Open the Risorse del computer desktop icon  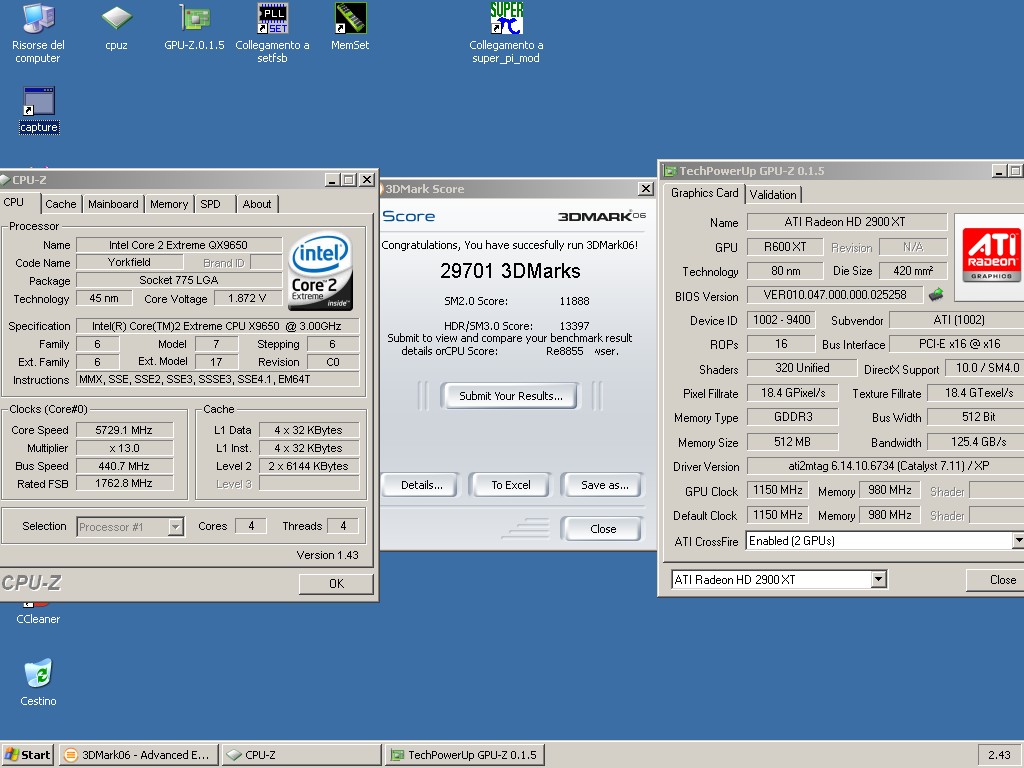pos(38,33)
